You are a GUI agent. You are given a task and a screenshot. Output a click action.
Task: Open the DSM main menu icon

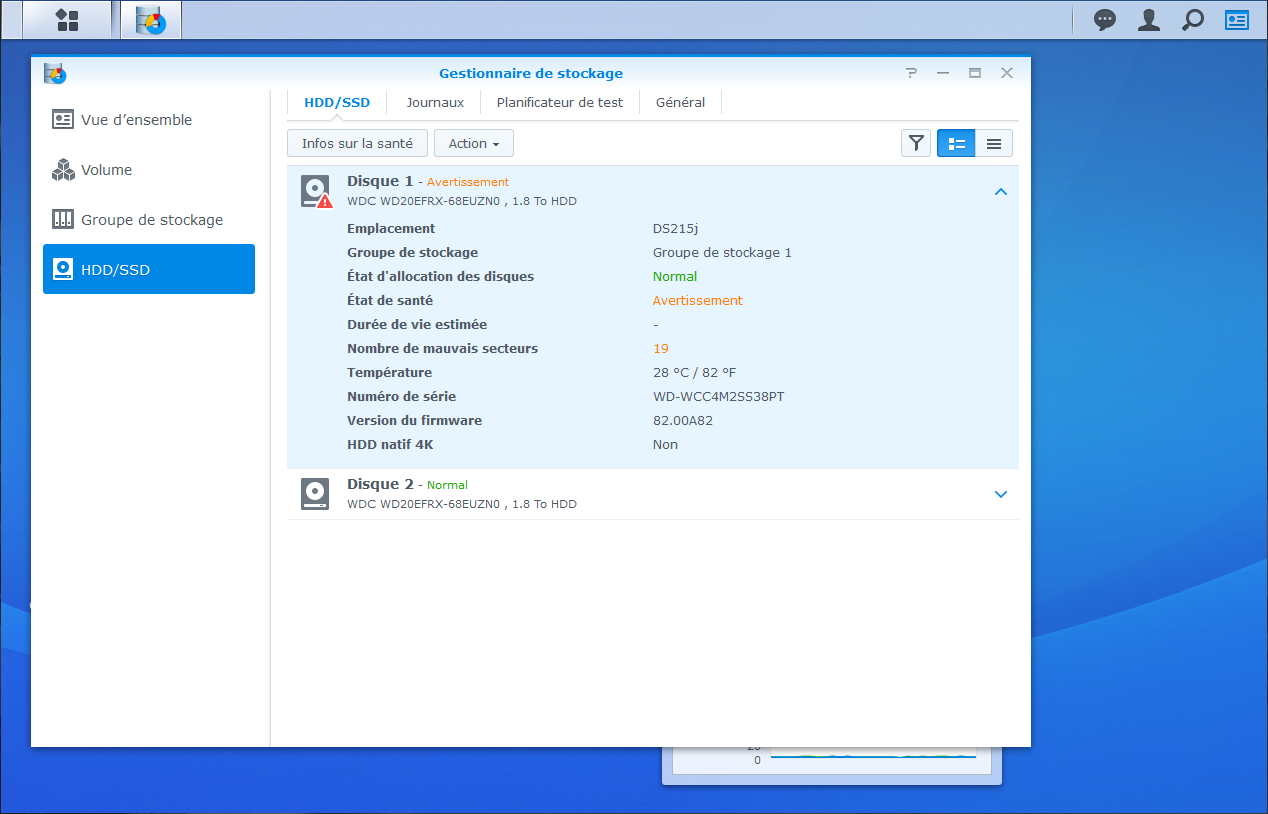pos(67,20)
